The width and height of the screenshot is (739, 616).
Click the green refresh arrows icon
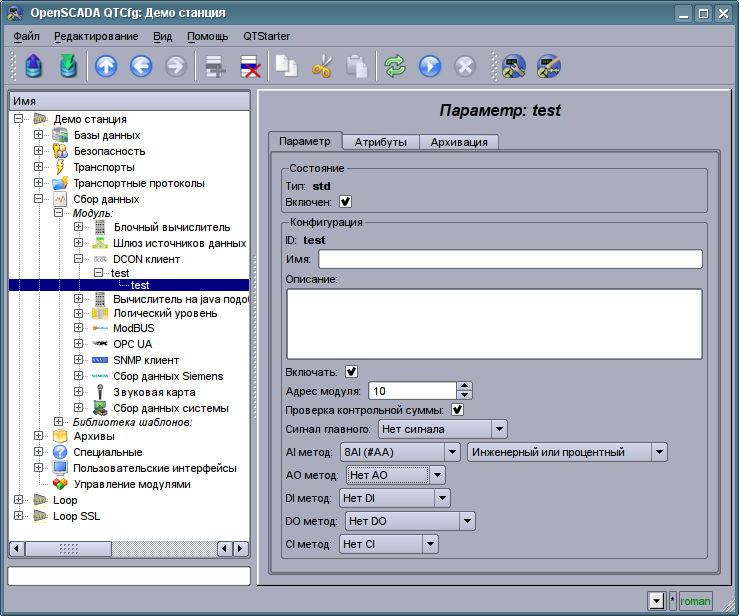395,67
